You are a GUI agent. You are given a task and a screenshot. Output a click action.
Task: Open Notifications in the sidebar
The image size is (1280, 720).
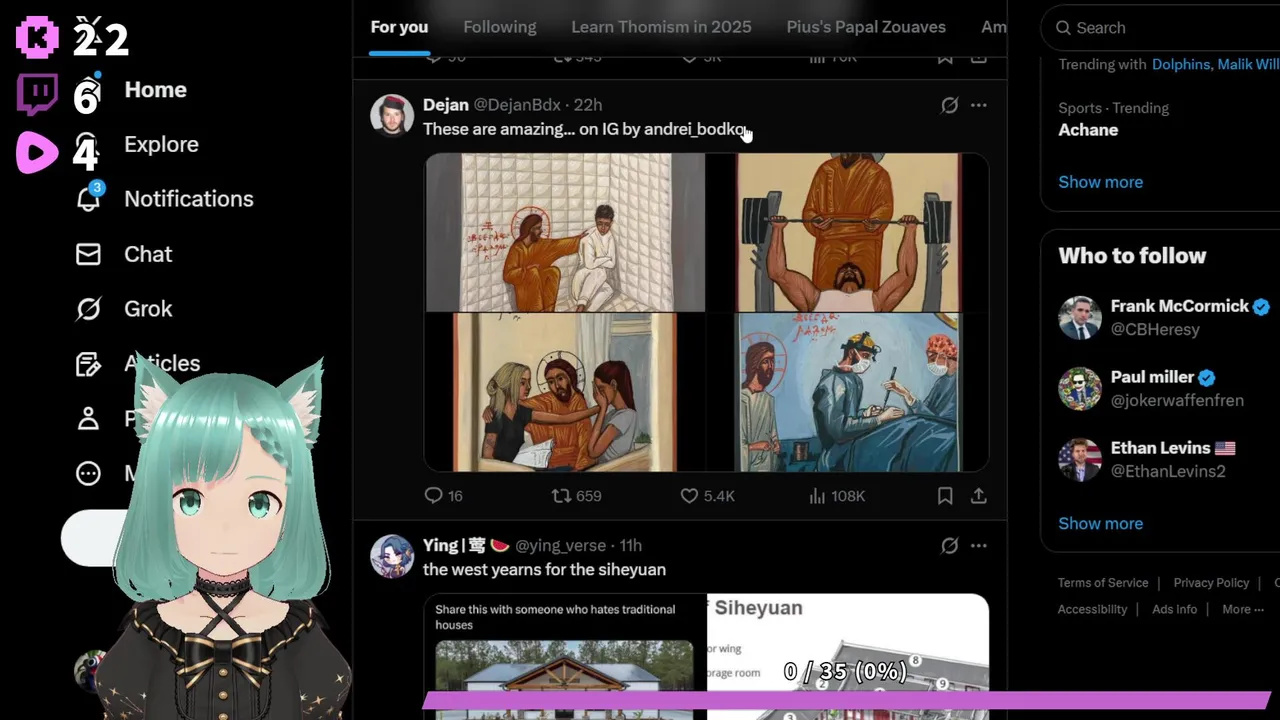[188, 199]
